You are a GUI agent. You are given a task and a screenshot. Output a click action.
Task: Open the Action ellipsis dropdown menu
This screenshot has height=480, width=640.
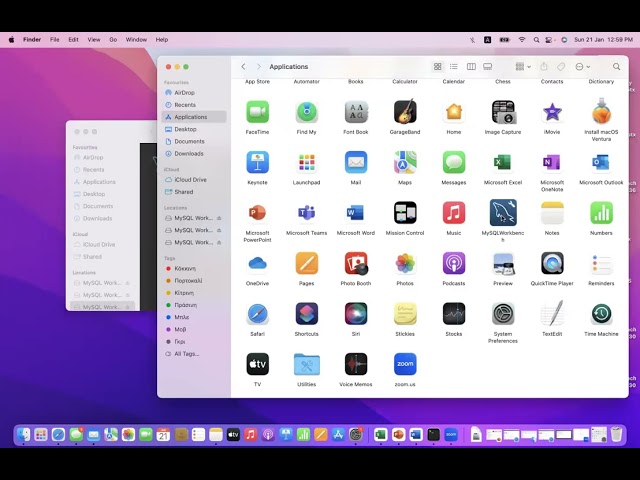coord(582,67)
